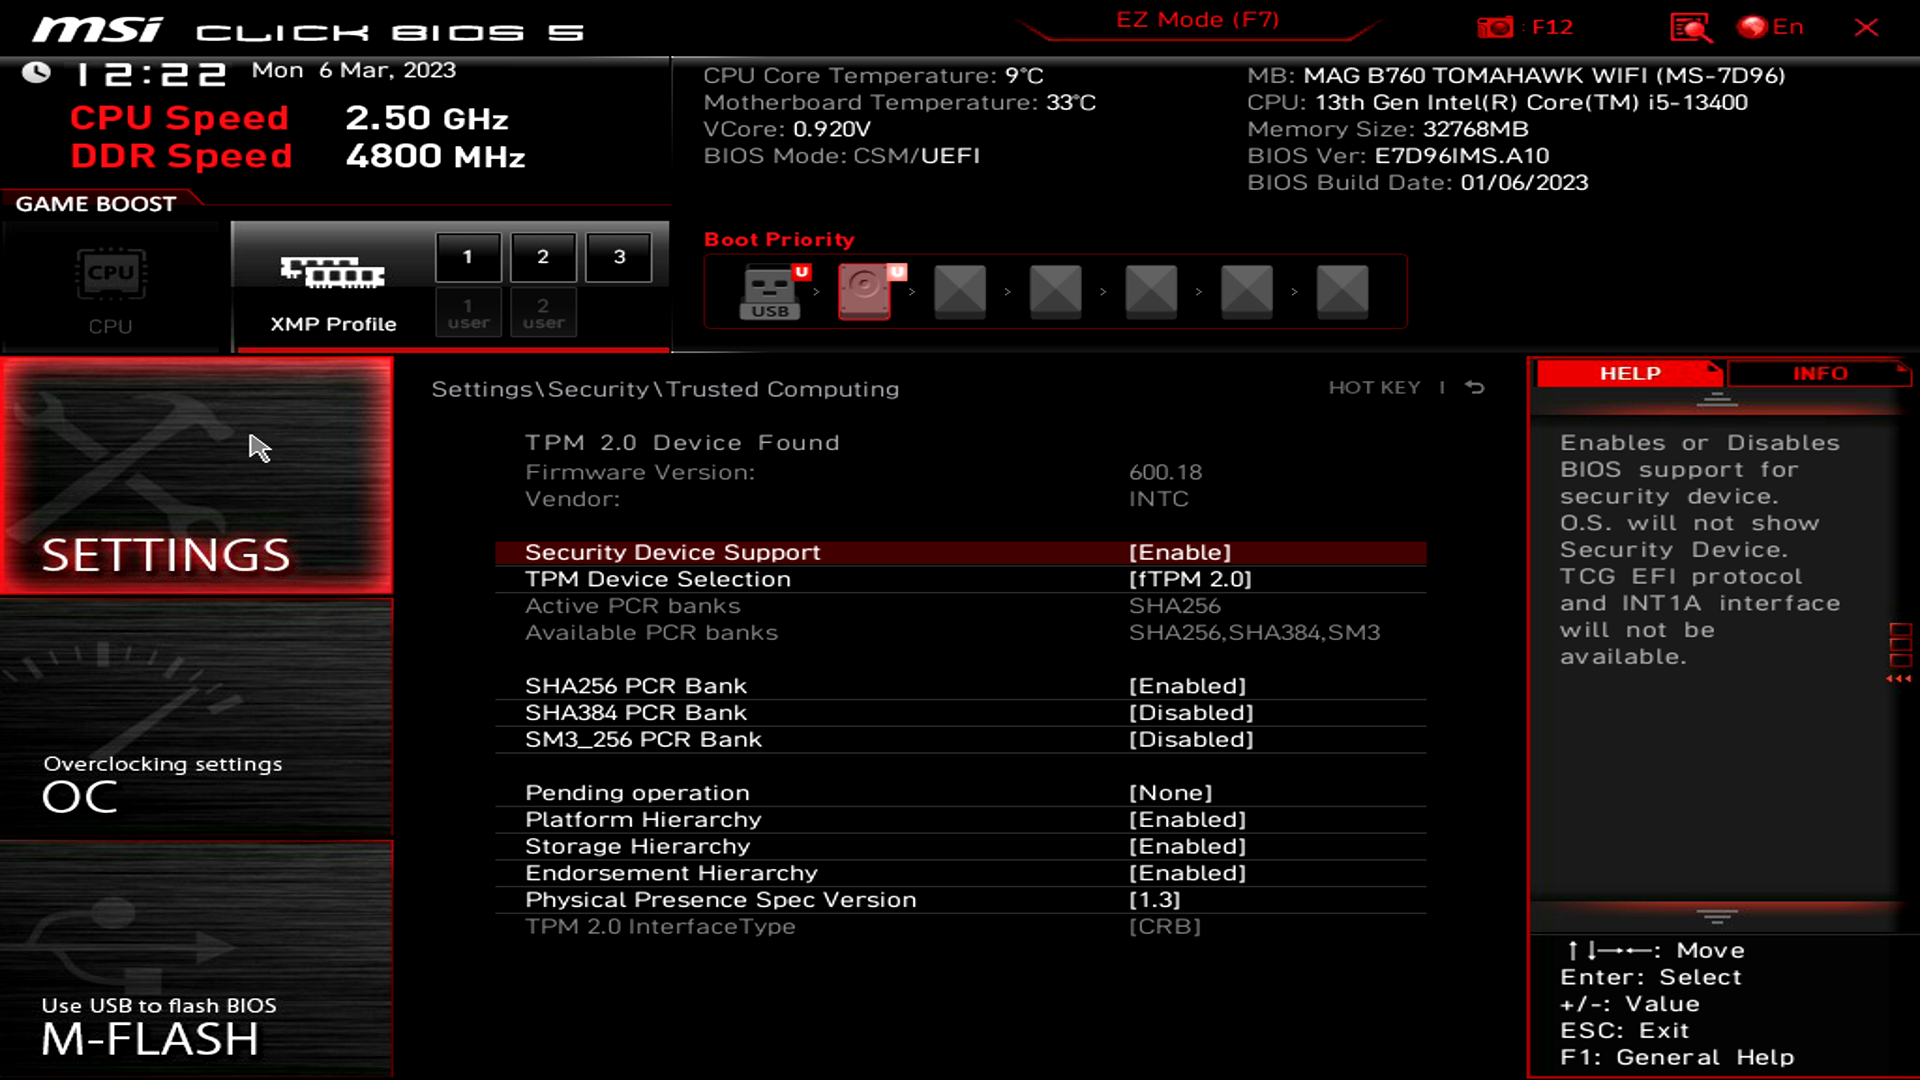Toggle SM3_256 PCR Bank setting

pos(1190,740)
